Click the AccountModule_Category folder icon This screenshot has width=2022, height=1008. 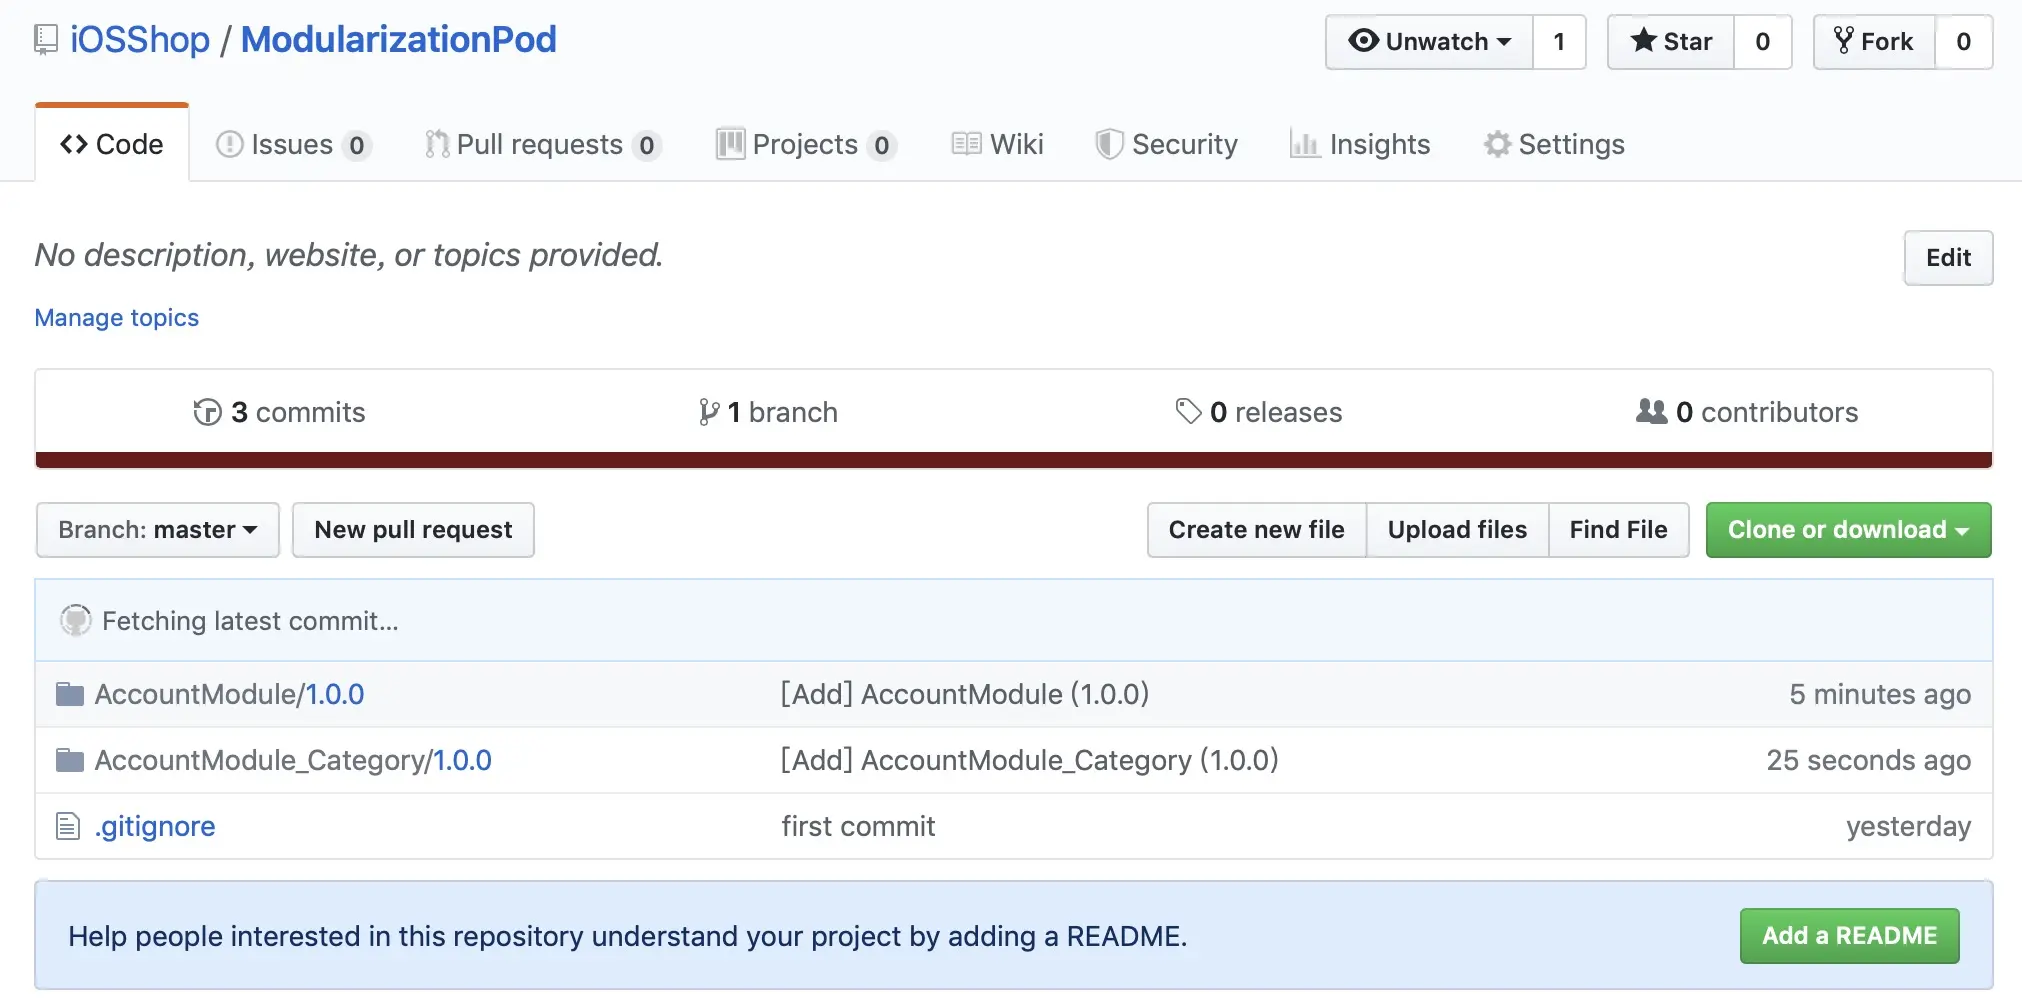coord(70,760)
